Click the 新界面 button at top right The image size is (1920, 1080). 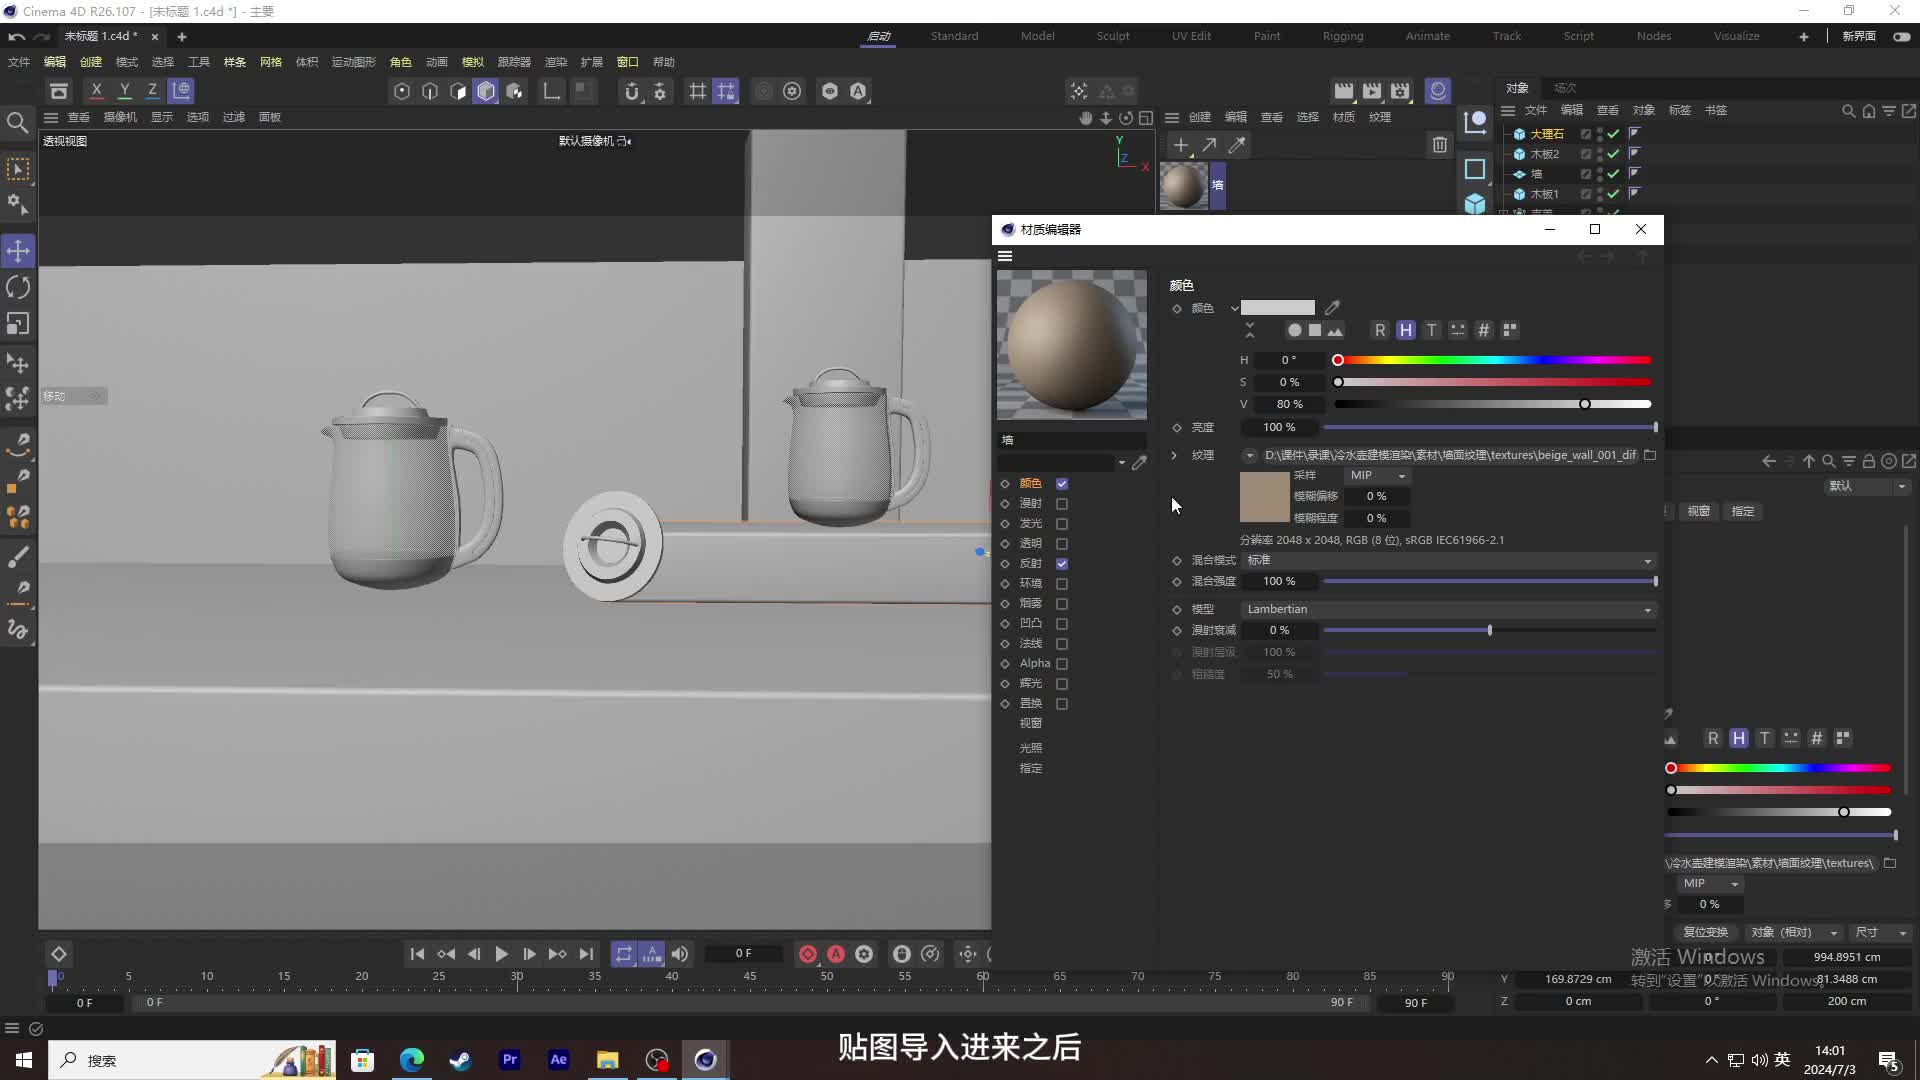pos(1859,36)
